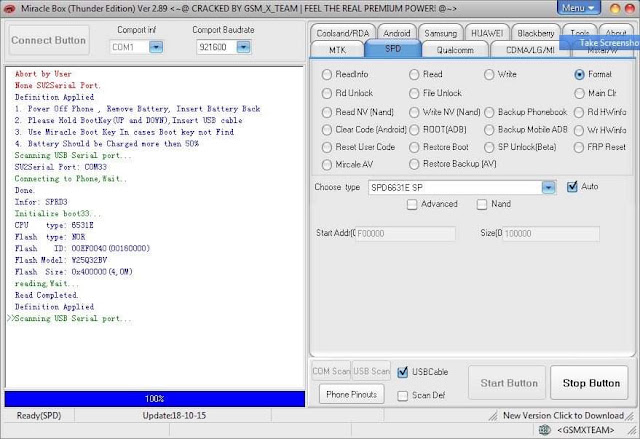
Task: Expand the Comport inf COM1 dropdown
Action: tap(156, 47)
